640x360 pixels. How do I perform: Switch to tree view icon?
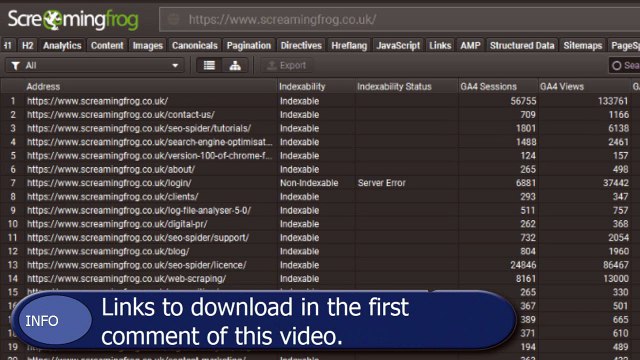[x=235, y=65]
